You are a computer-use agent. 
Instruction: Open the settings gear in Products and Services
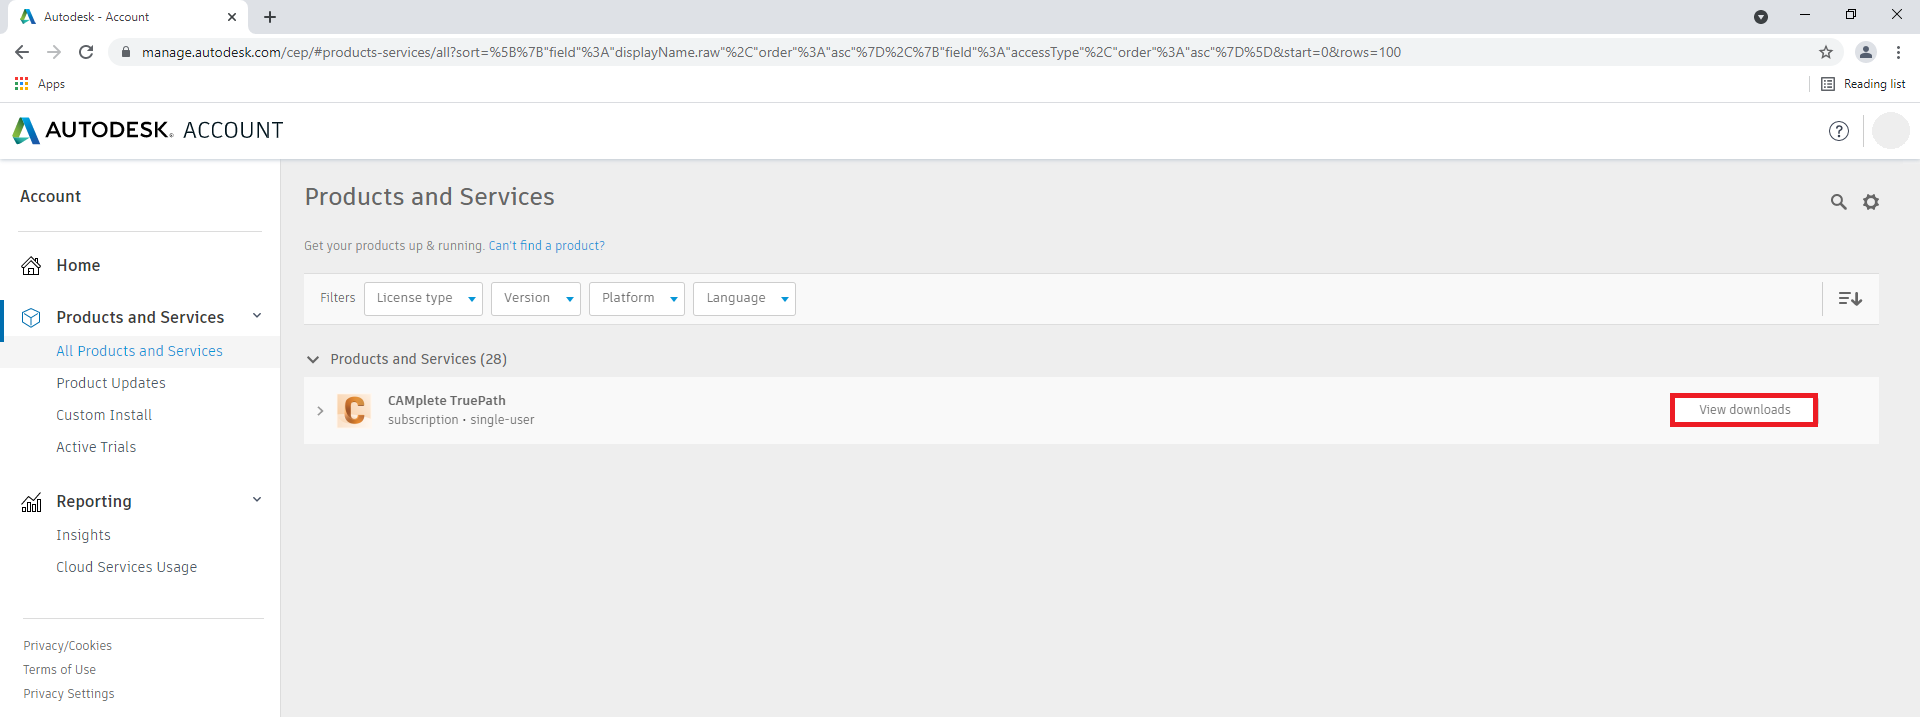point(1871,202)
